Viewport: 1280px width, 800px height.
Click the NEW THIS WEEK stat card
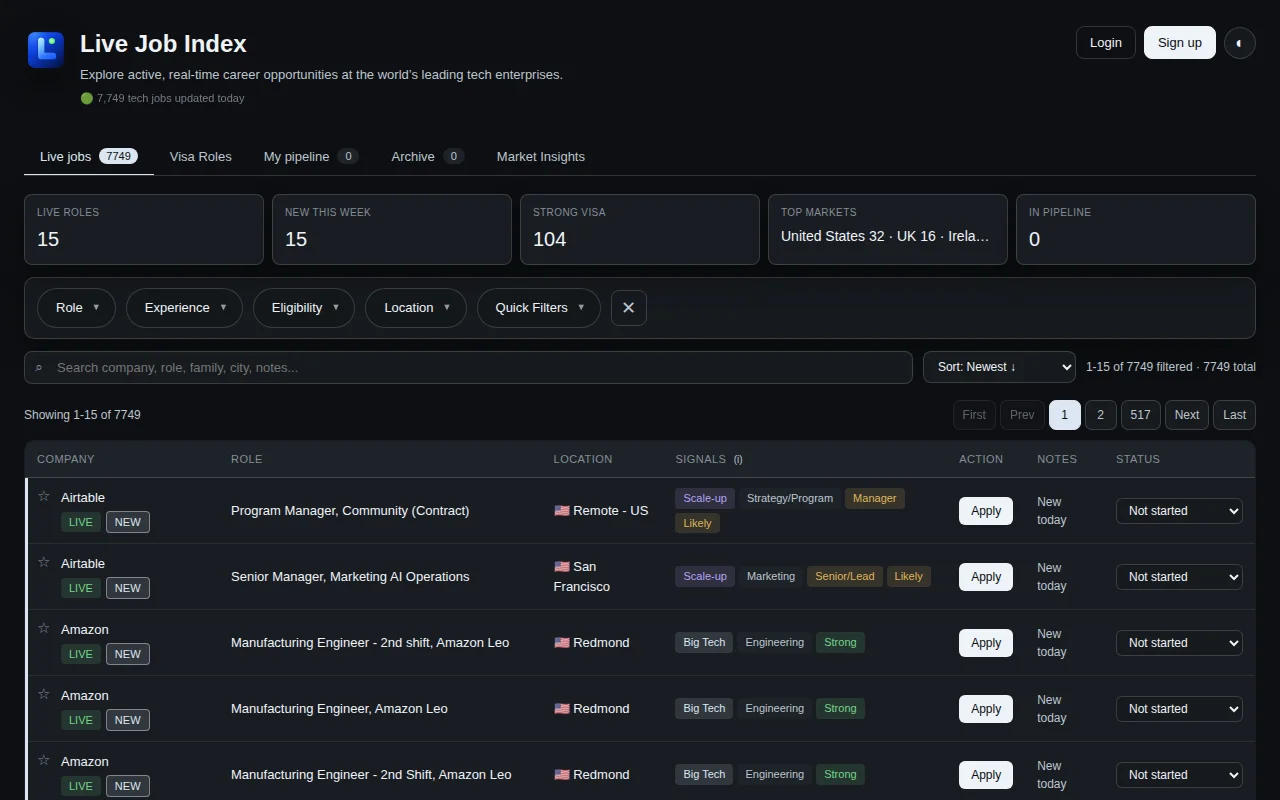click(392, 230)
